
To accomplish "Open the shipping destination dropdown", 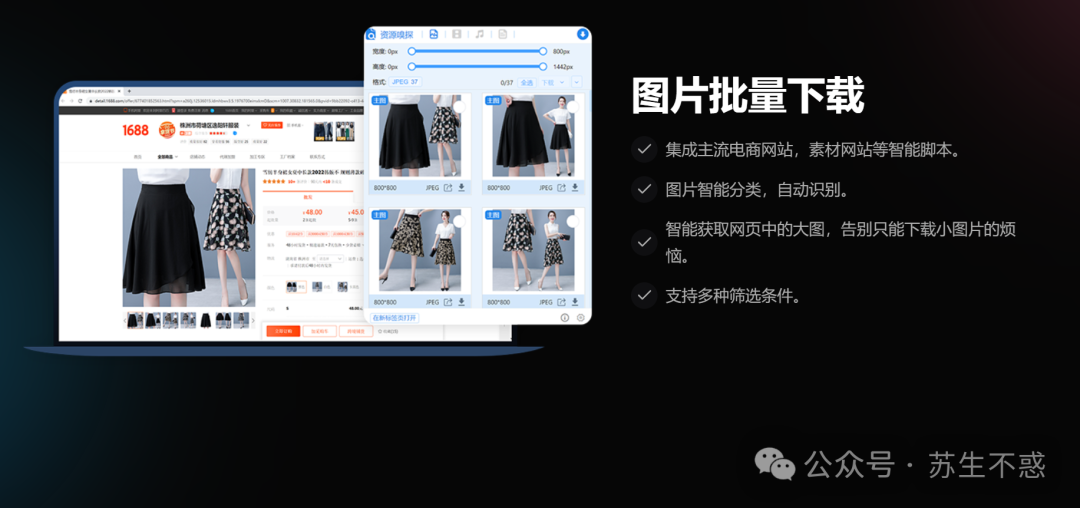I will pos(331,259).
